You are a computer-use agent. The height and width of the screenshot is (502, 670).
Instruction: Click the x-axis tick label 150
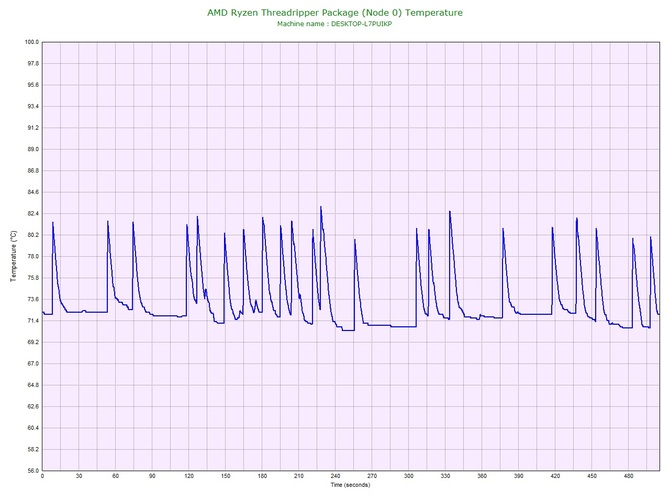pyautogui.click(x=226, y=476)
